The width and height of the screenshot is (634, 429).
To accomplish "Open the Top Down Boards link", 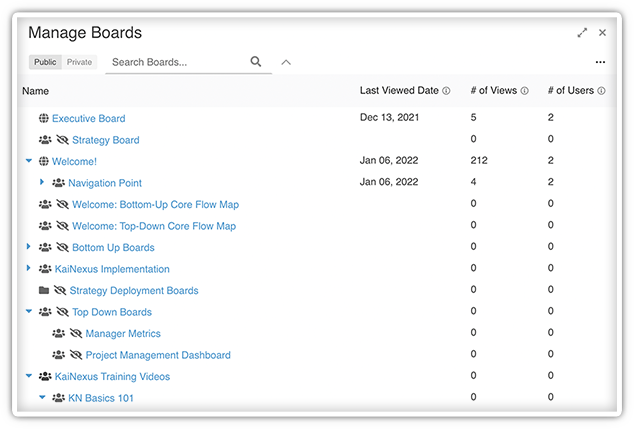I will pos(112,312).
